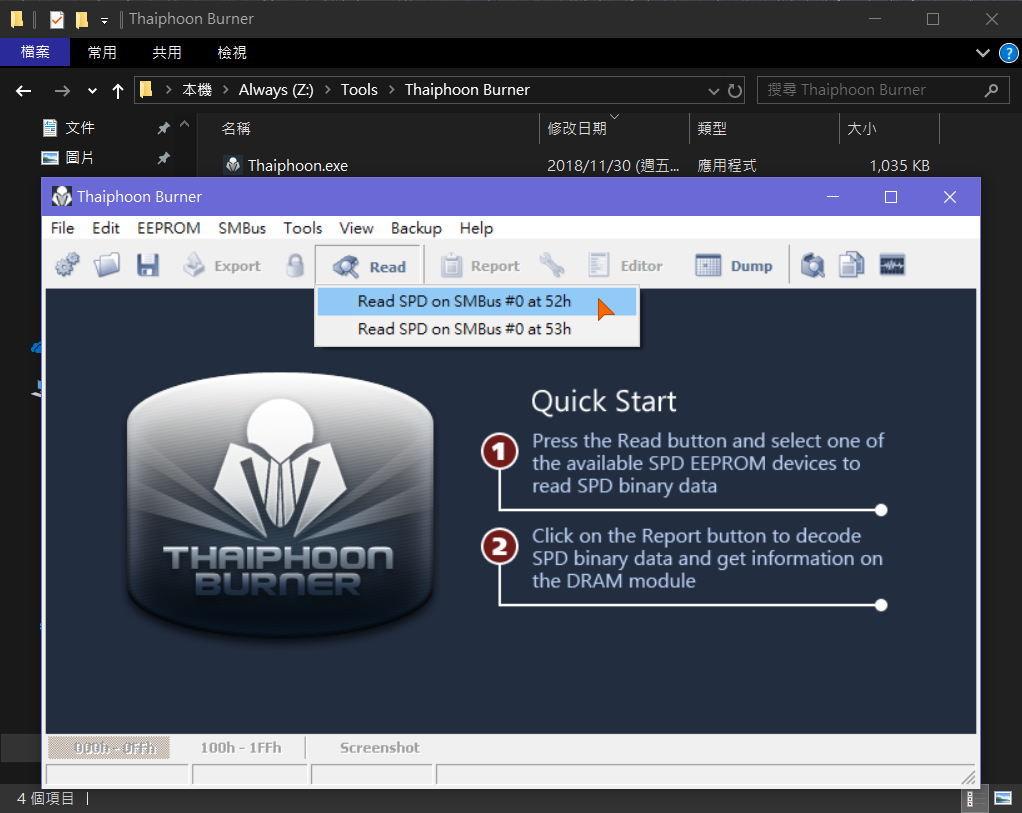Open the Help menu
Viewport: 1022px width, 813px height.
click(476, 228)
